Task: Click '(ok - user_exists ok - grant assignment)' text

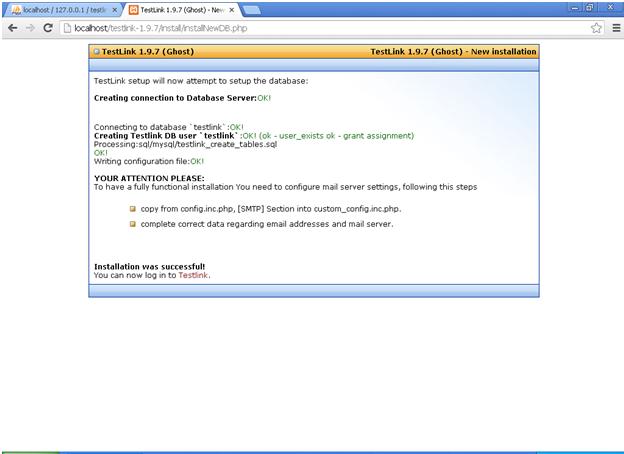Action: (336, 136)
